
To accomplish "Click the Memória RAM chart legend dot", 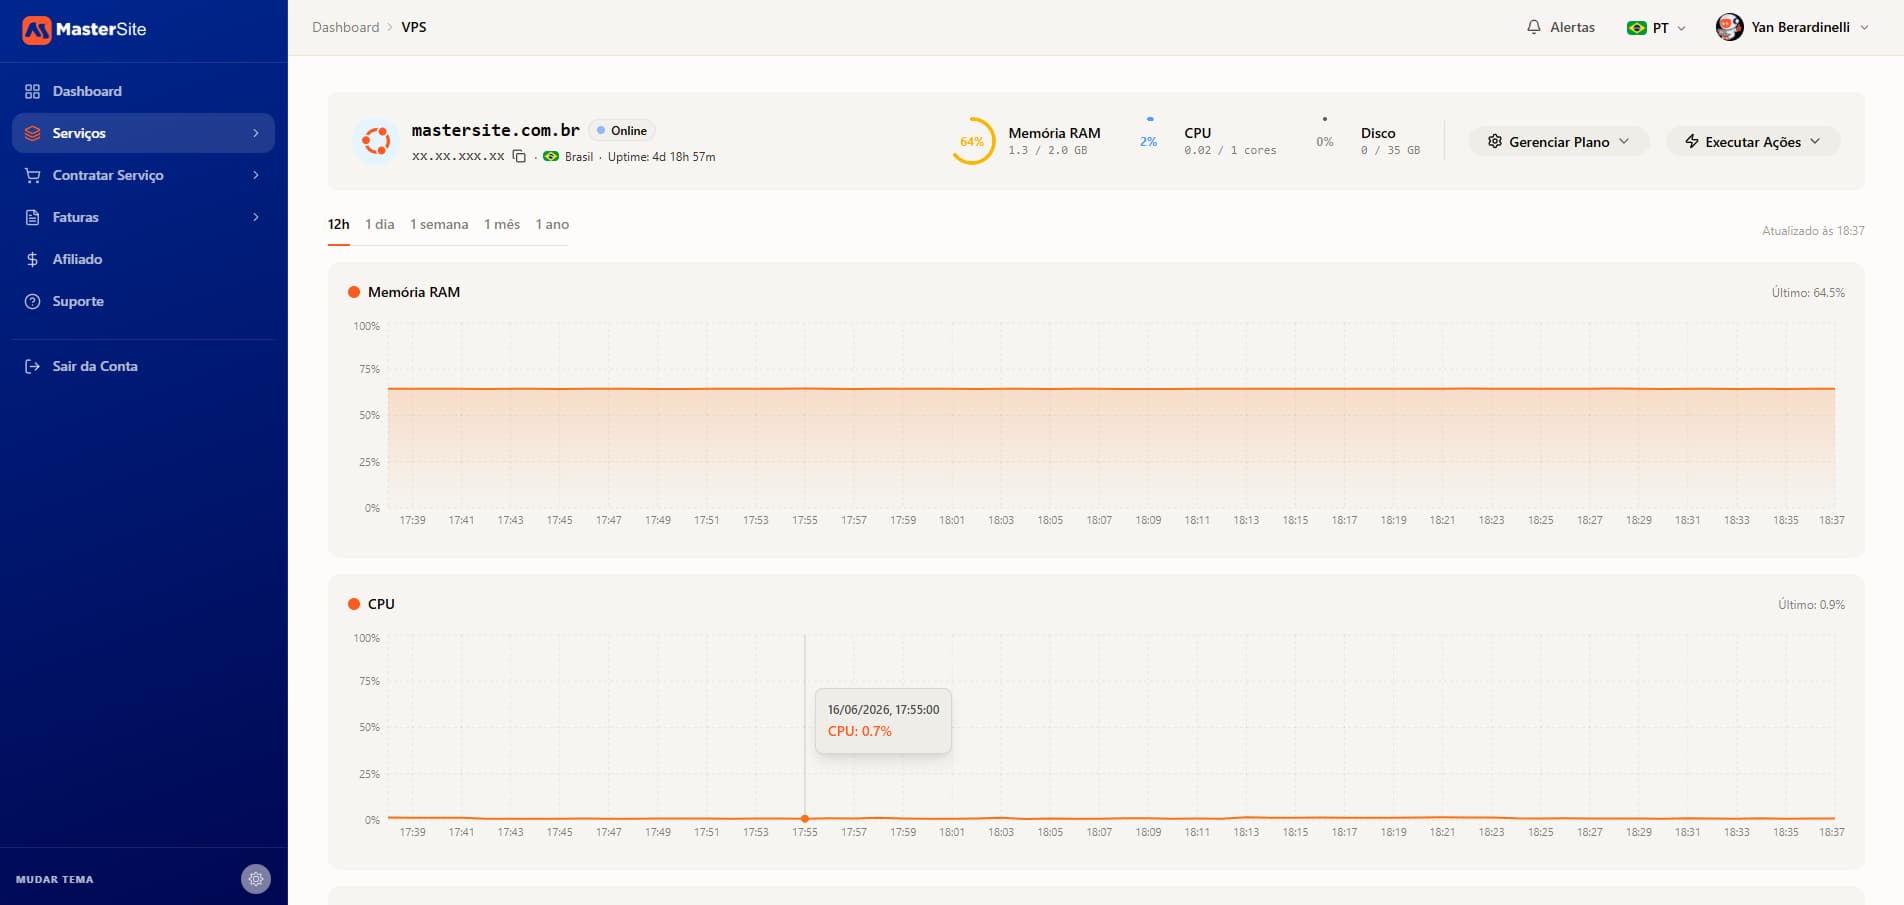I will (x=354, y=292).
